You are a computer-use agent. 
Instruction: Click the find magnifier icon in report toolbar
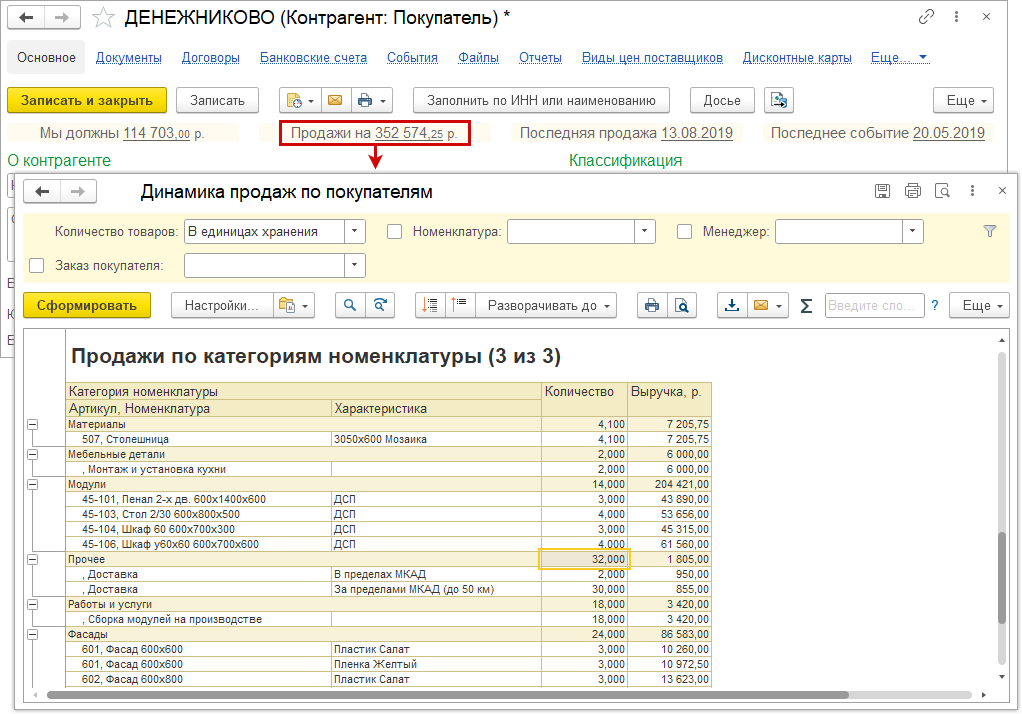point(351,306)
